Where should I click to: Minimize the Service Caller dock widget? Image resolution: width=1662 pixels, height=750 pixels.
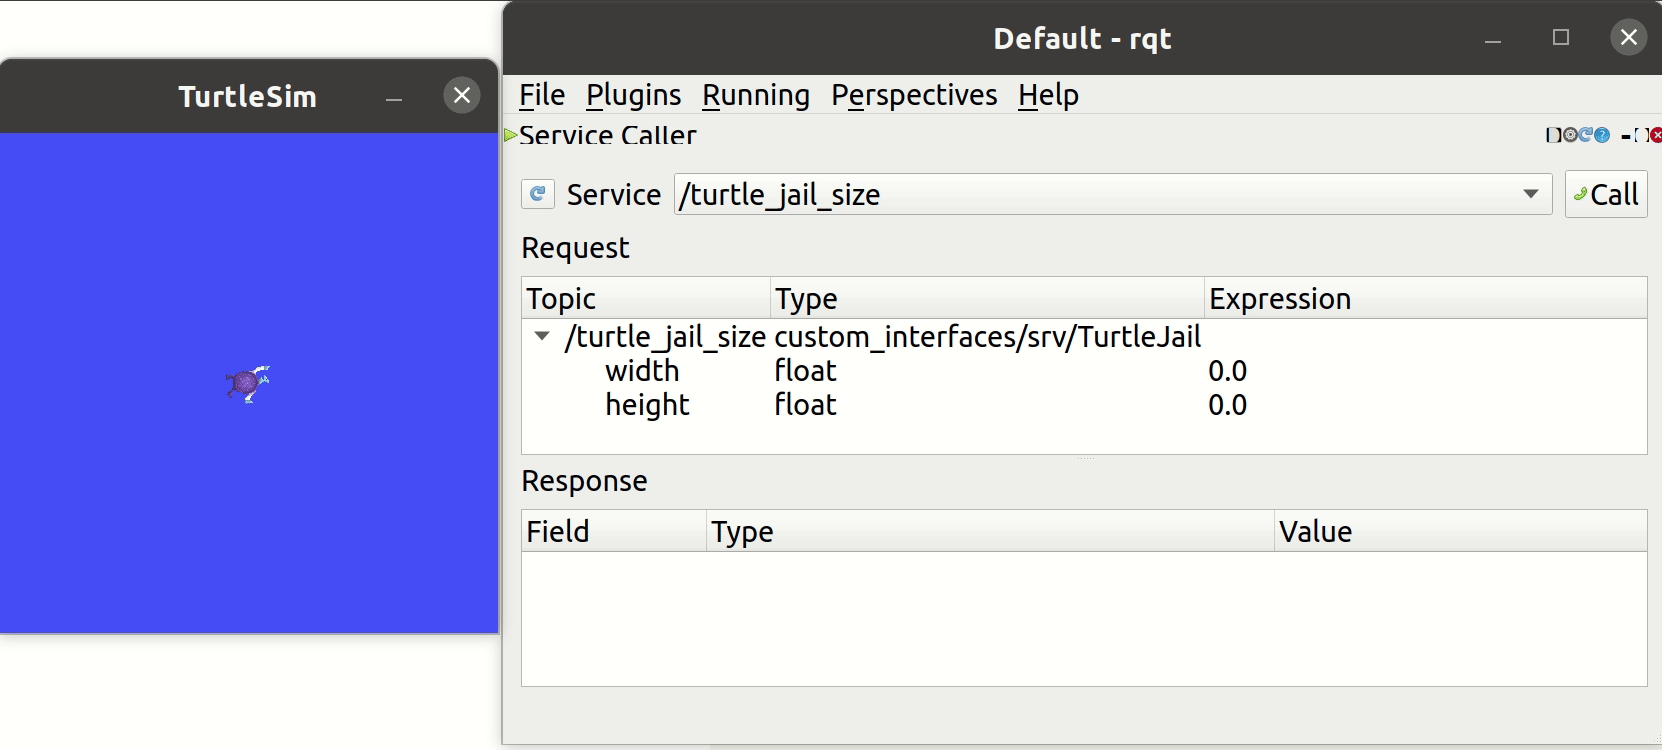pos(1626,136)
